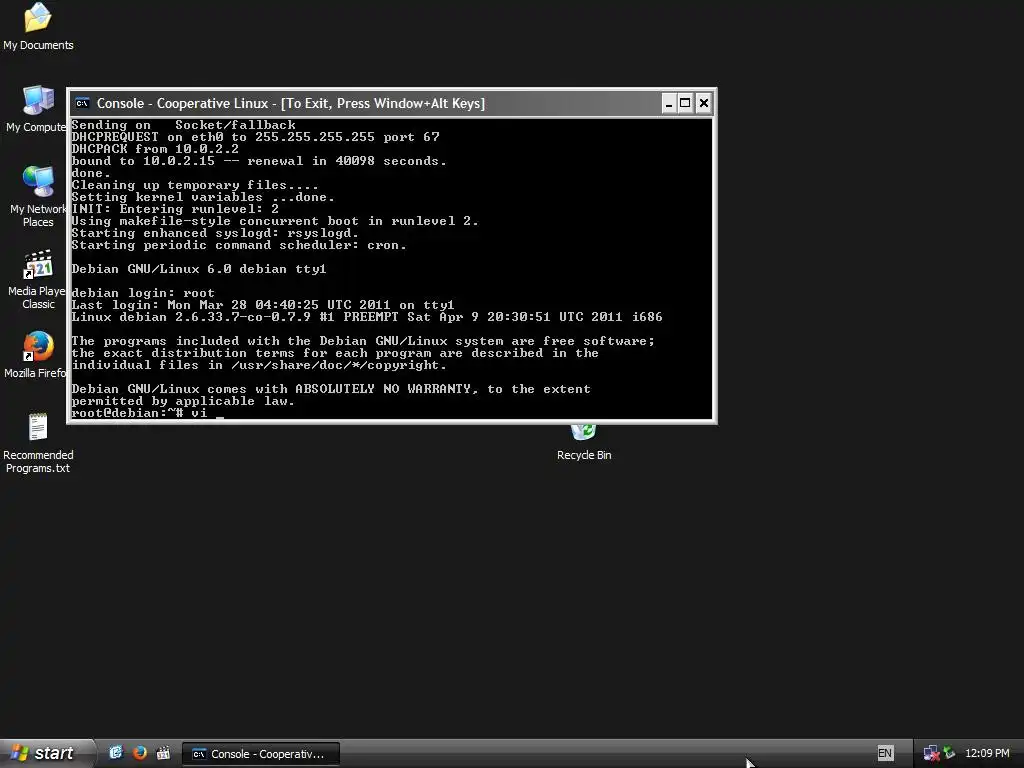Image resolution: width=1024 pixels, height=768 pixels.
Task: Click the 'bound to 10.0.2.15' line
Action: click(x=259, y=161)
